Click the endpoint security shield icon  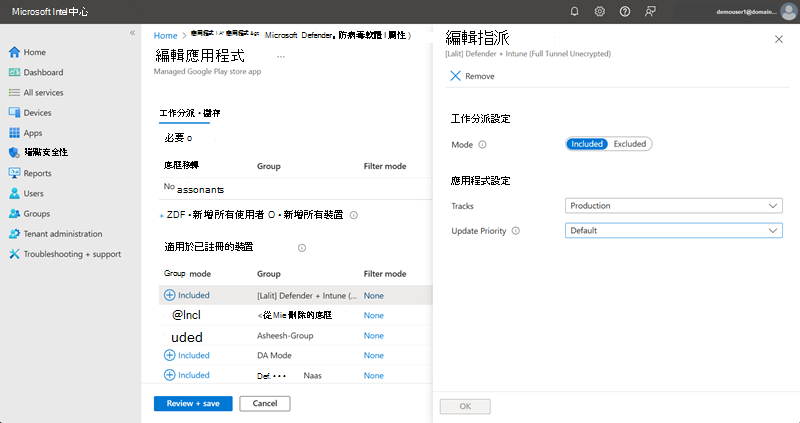point(14,153)
